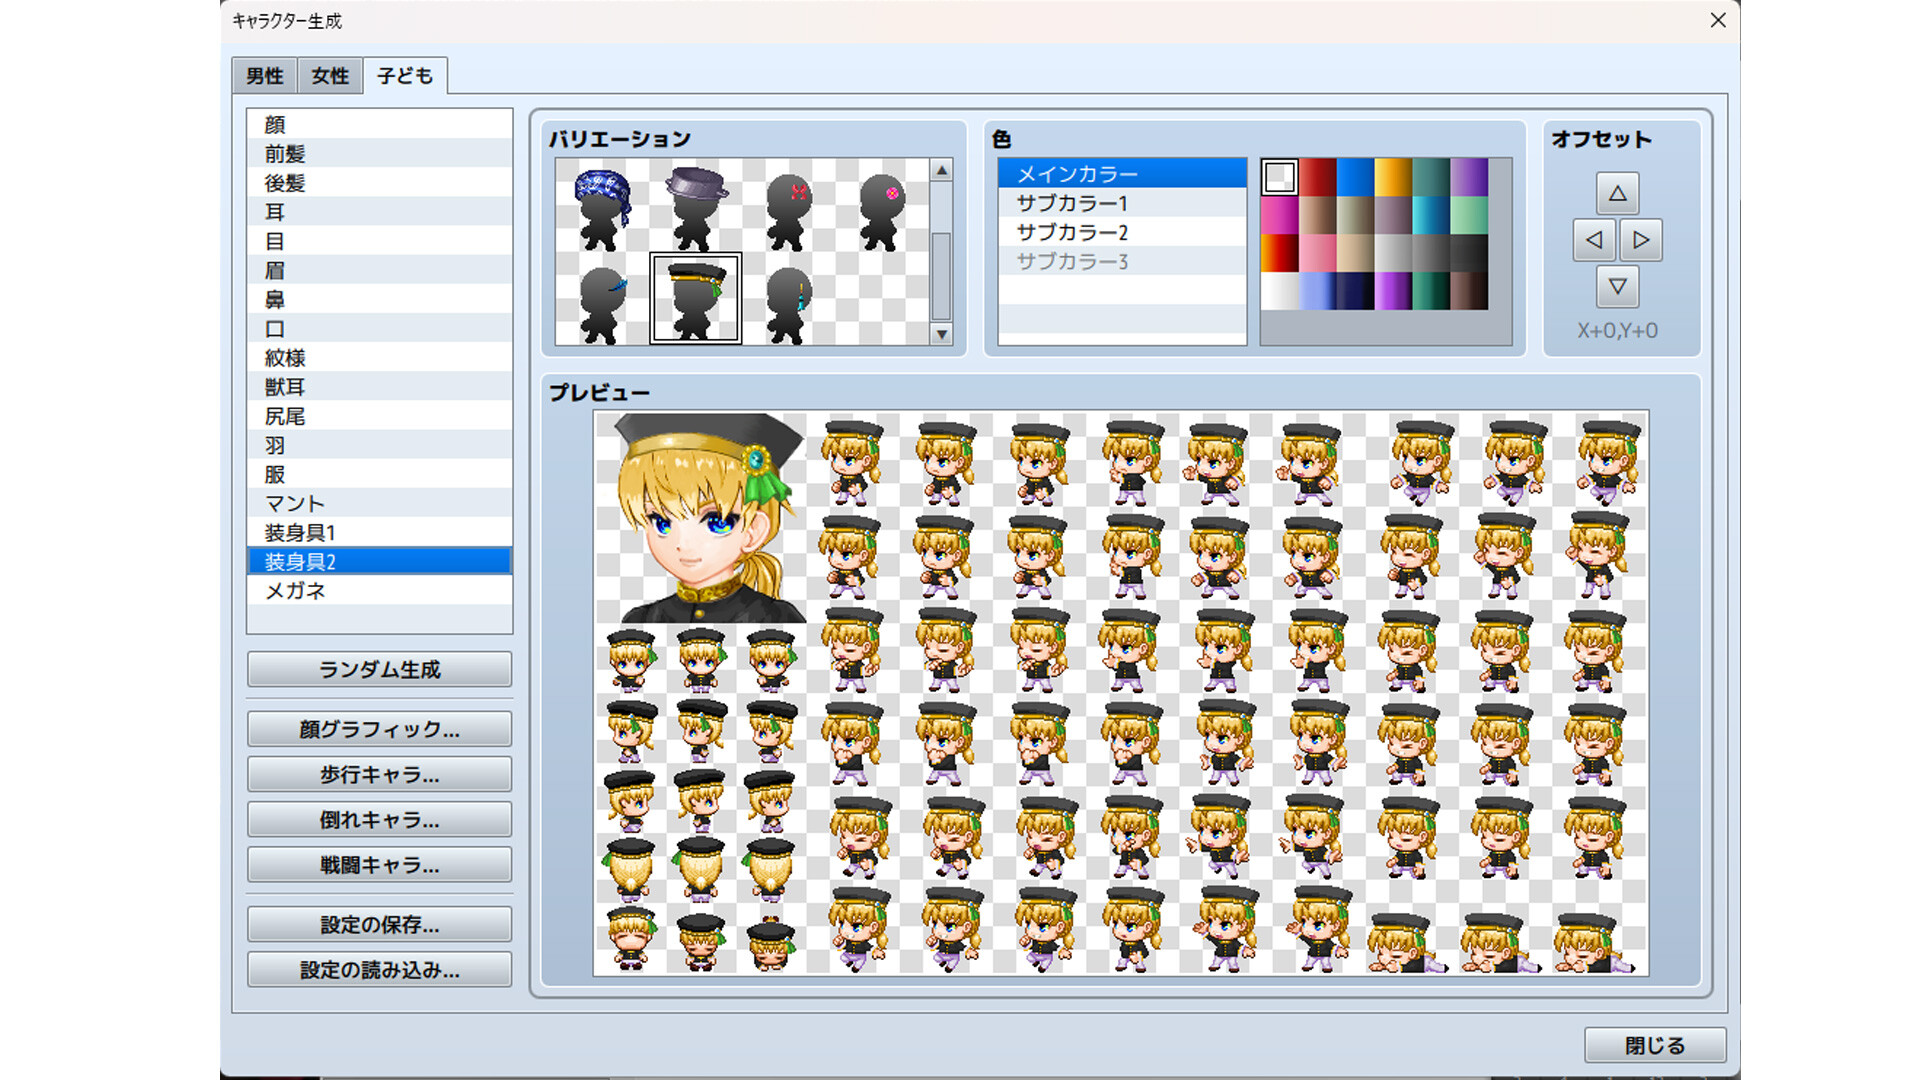Image resolution: width=1920 pixels, height=1080 pixels.
Task: Pick the red color swatch
Action: click(1317, 177)
